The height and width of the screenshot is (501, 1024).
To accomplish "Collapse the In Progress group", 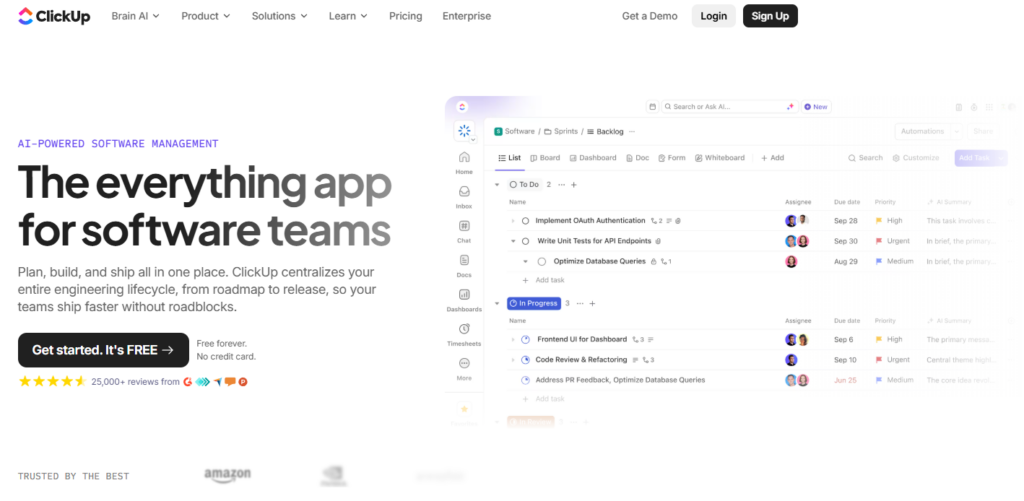I will tap(497, 304).
